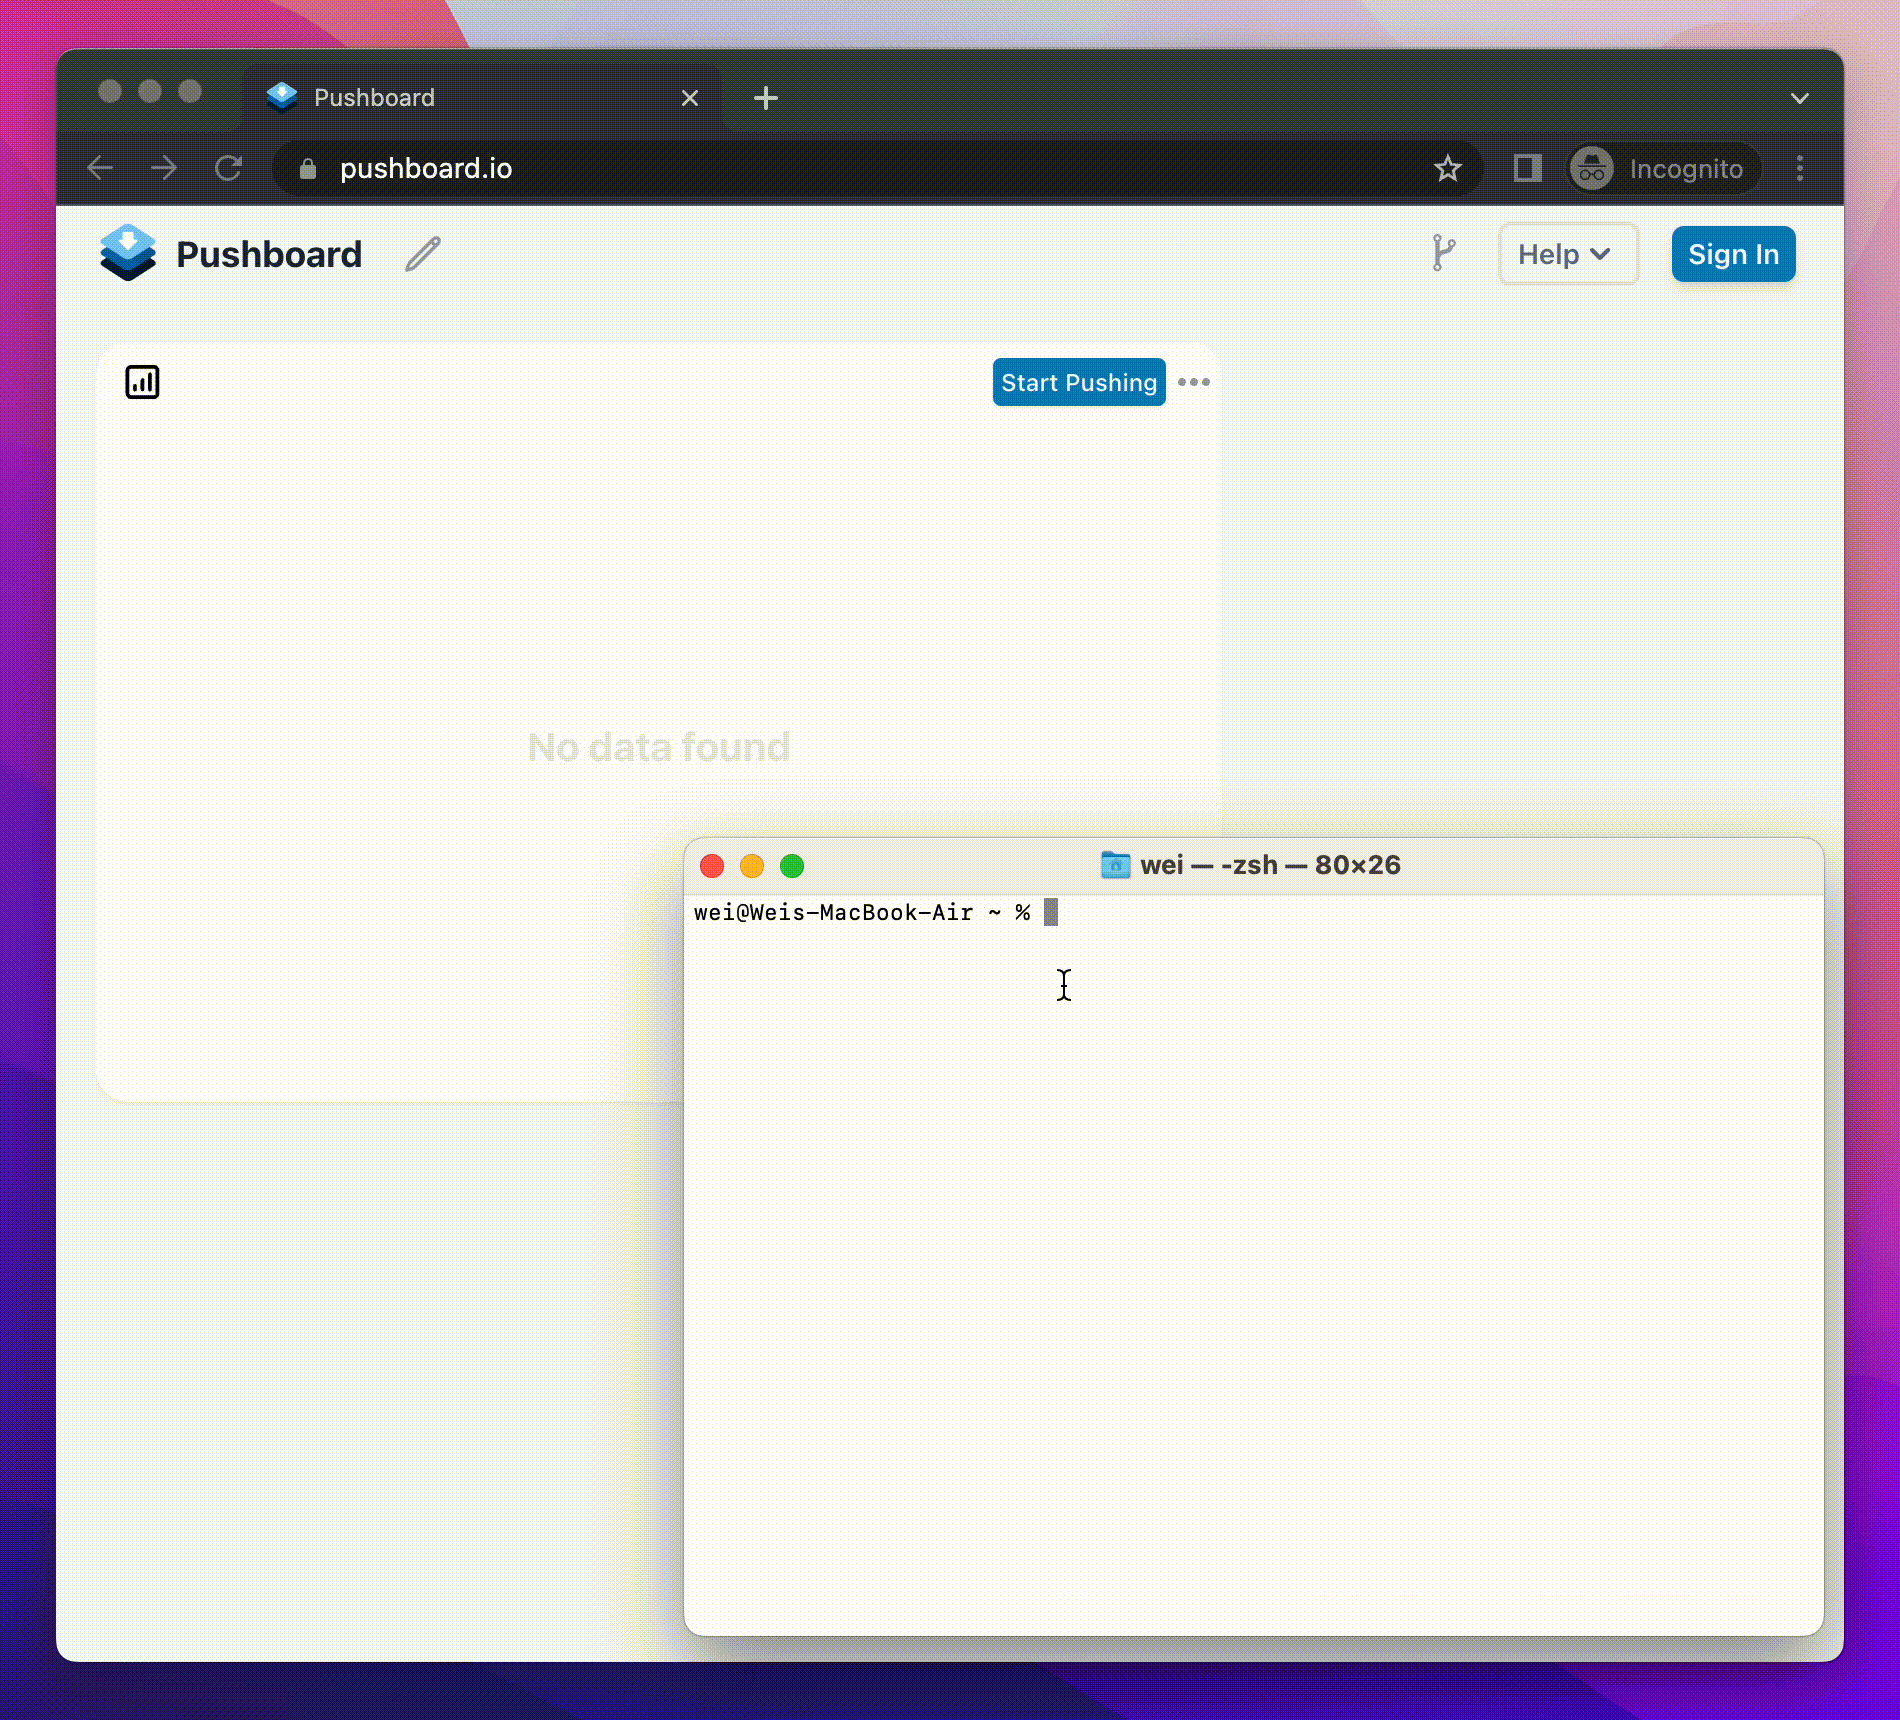Reload the pushboard.io page

[229, 168]
